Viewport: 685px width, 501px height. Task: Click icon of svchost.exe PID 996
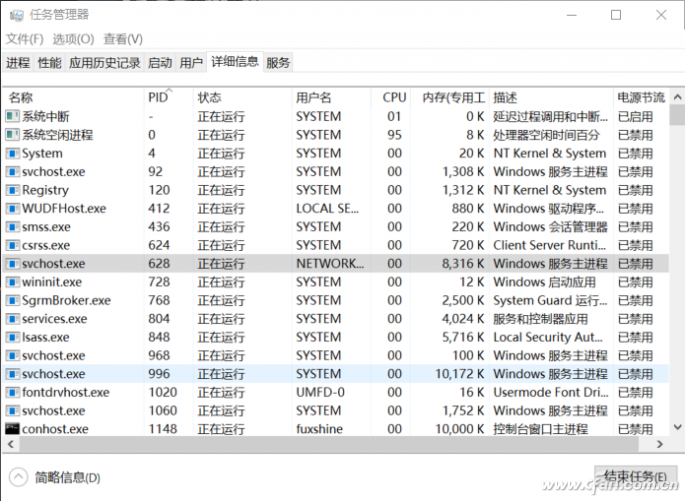pyautogui.click(x=12, y=374)
